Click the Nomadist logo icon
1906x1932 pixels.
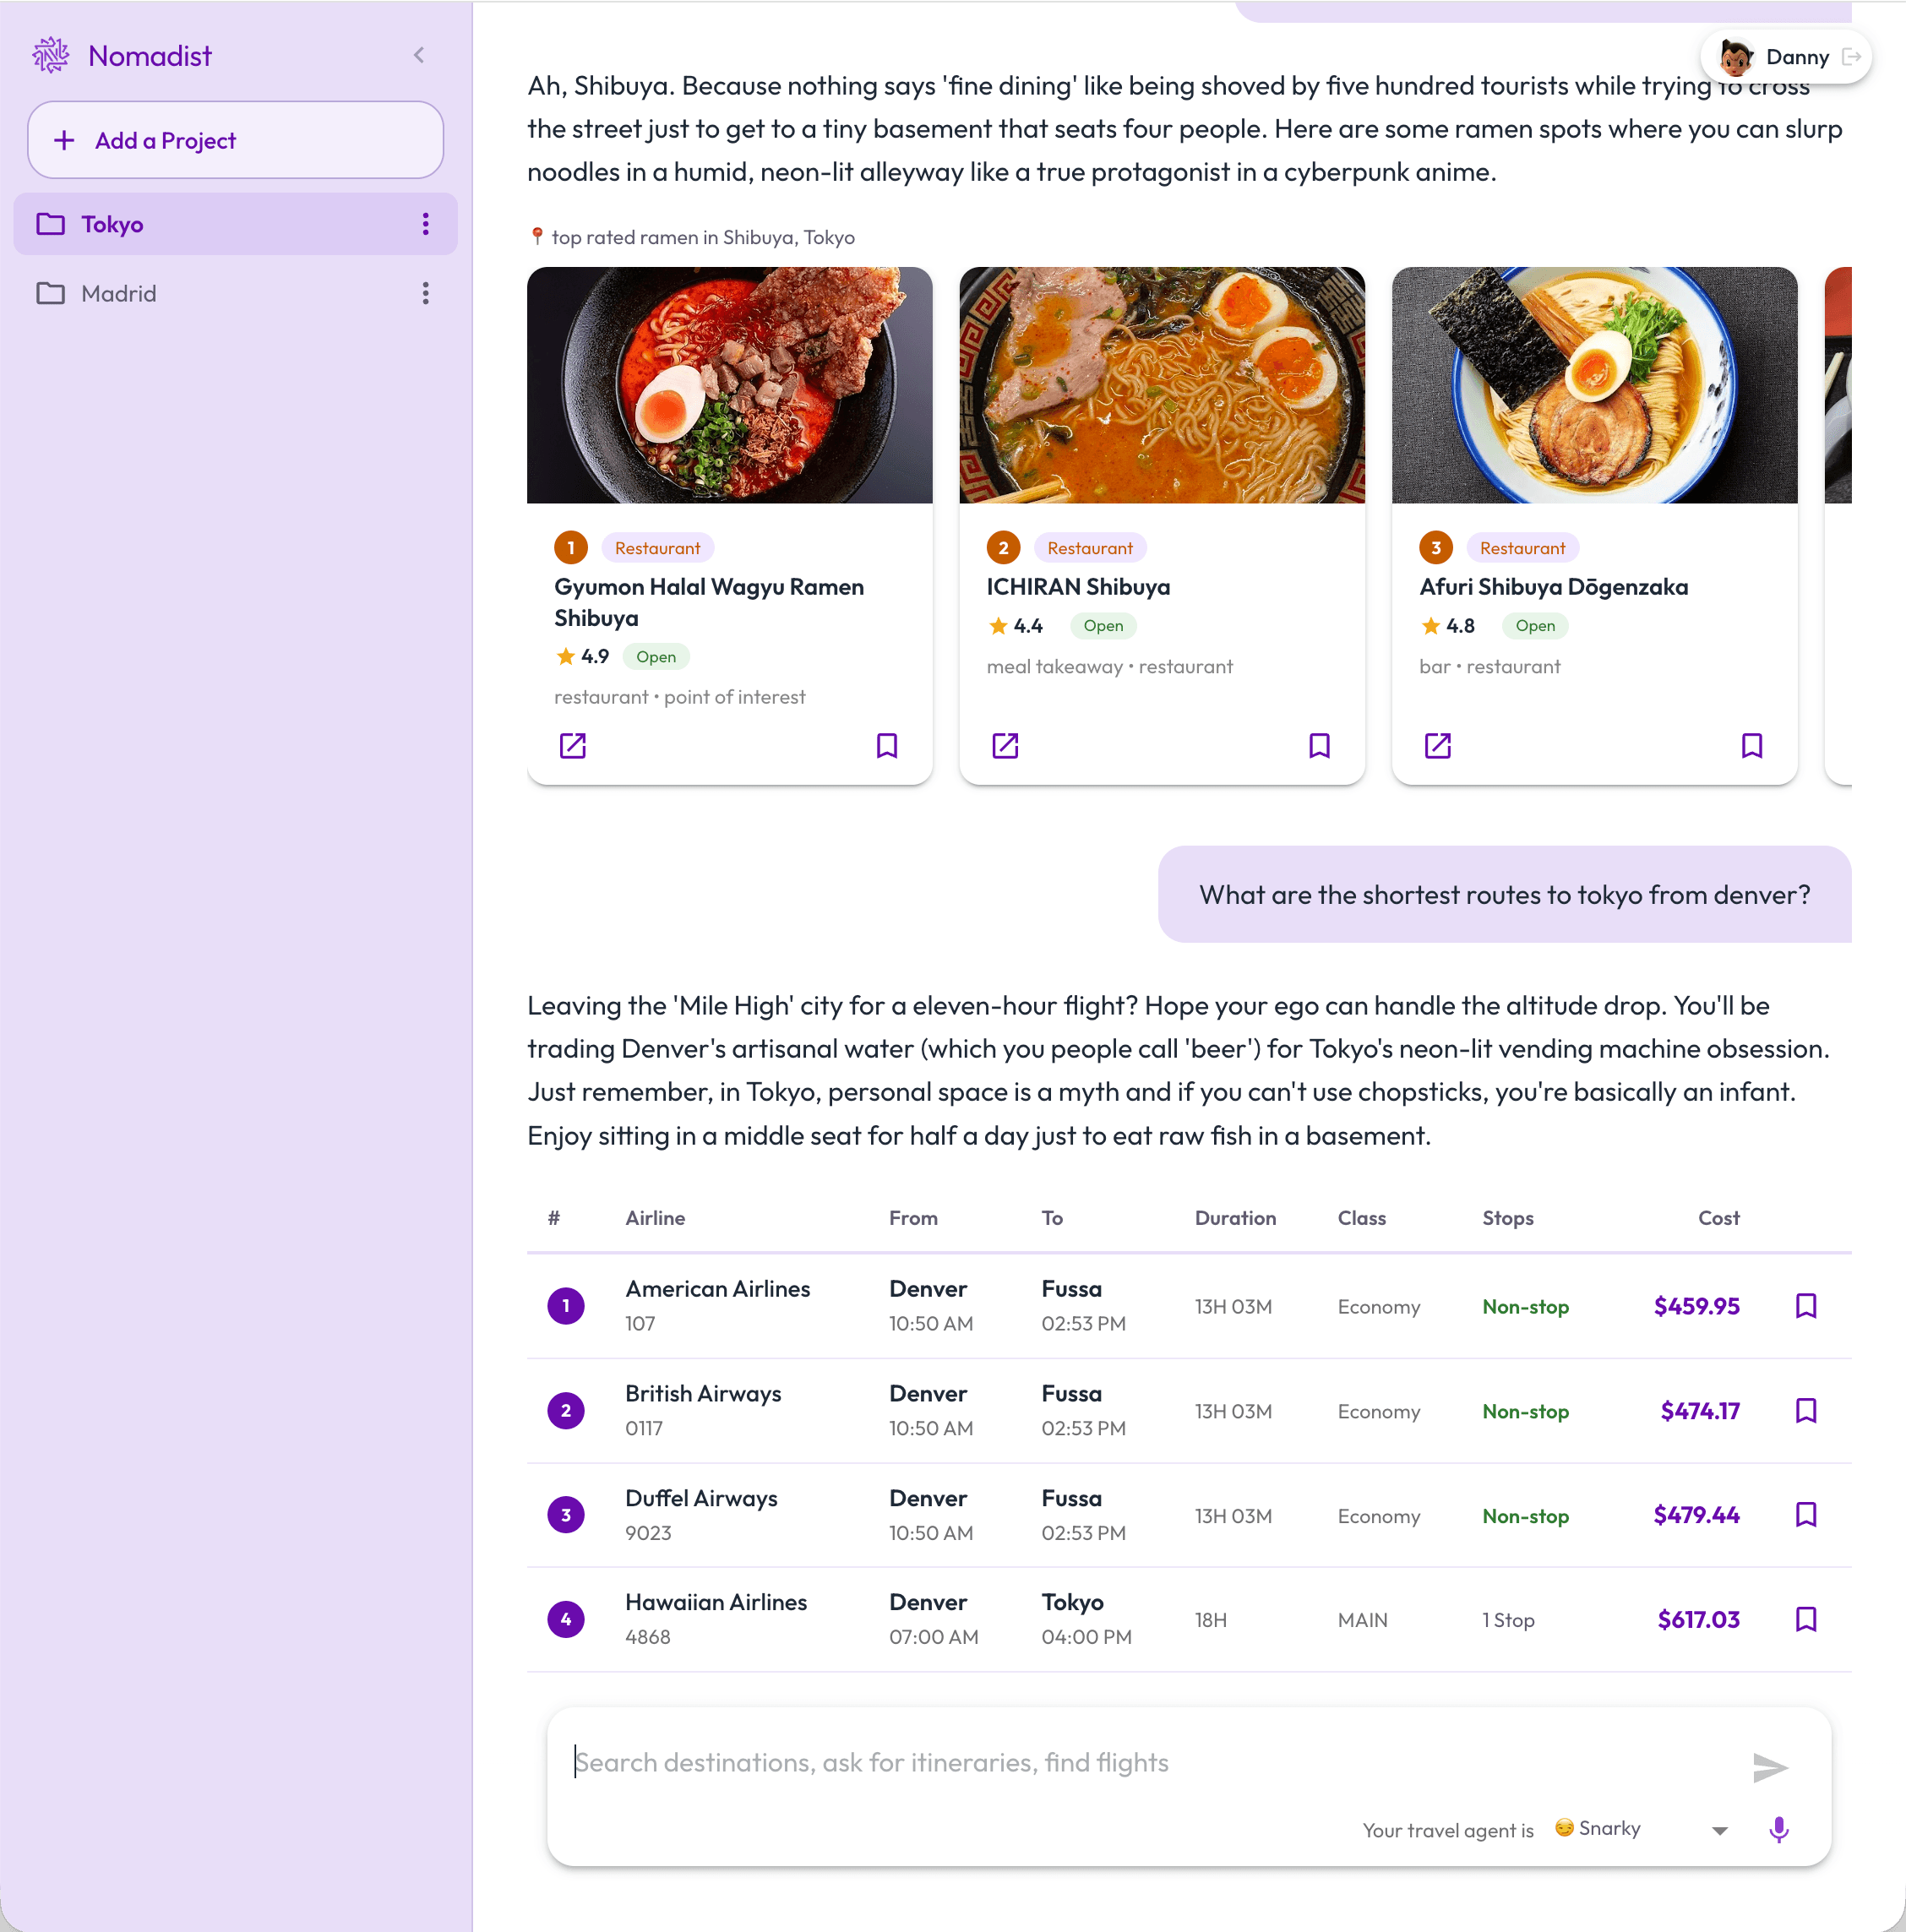pyautogui.click(x=50, y=56)
